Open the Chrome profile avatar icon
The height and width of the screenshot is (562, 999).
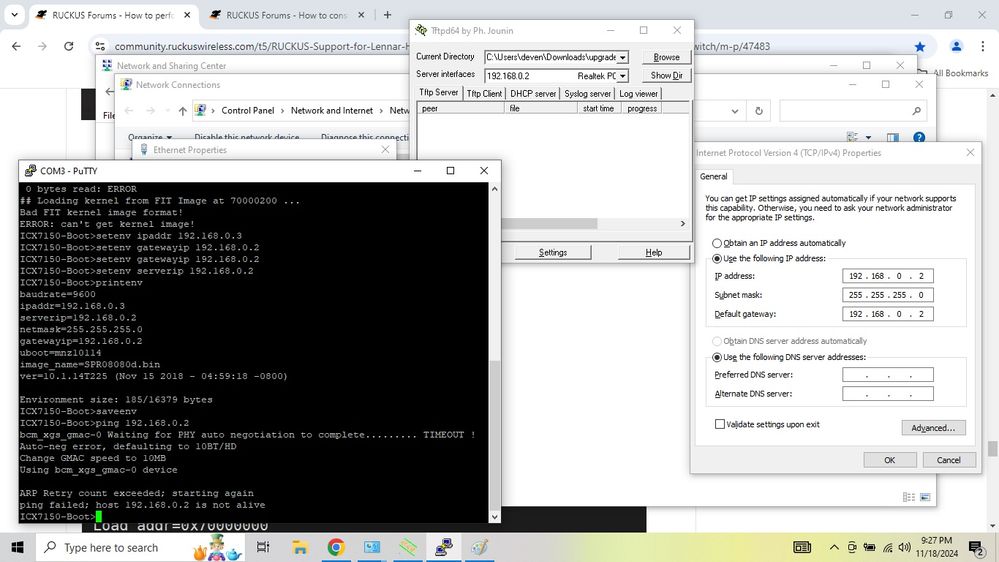tap(957, 46)
